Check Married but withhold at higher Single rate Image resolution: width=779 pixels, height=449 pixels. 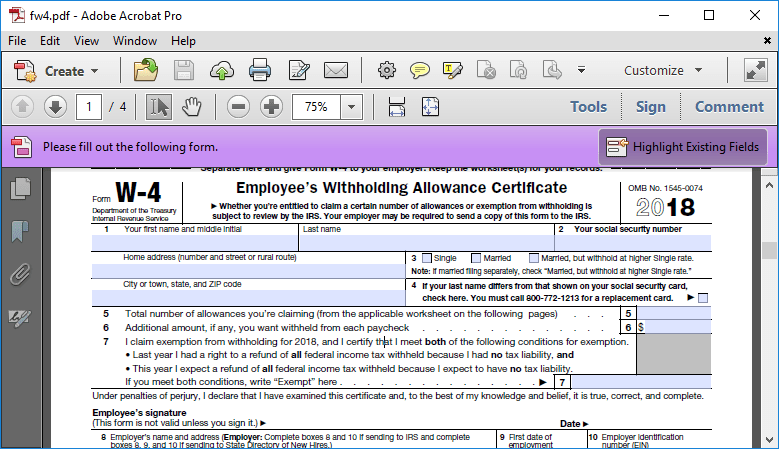(x=534, y=258)
